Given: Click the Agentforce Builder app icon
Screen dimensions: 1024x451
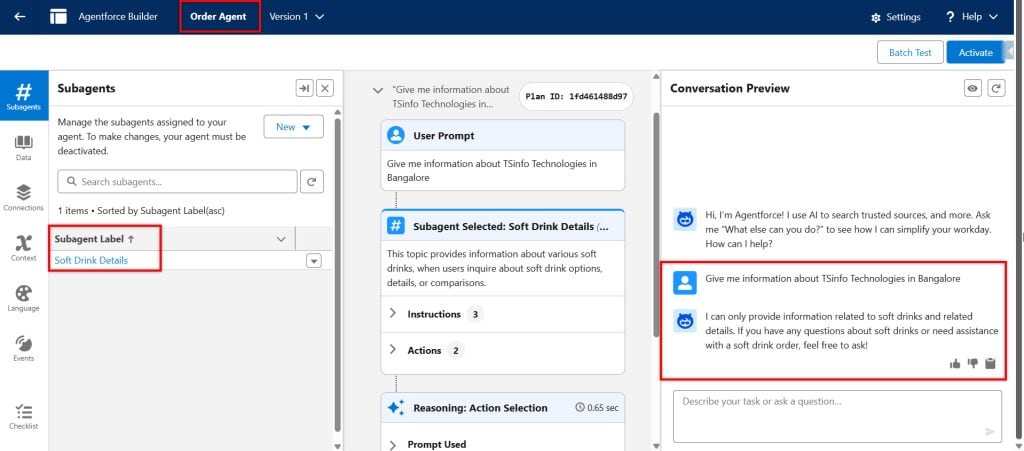Looking at the screenshot, I should coord(58,17).
